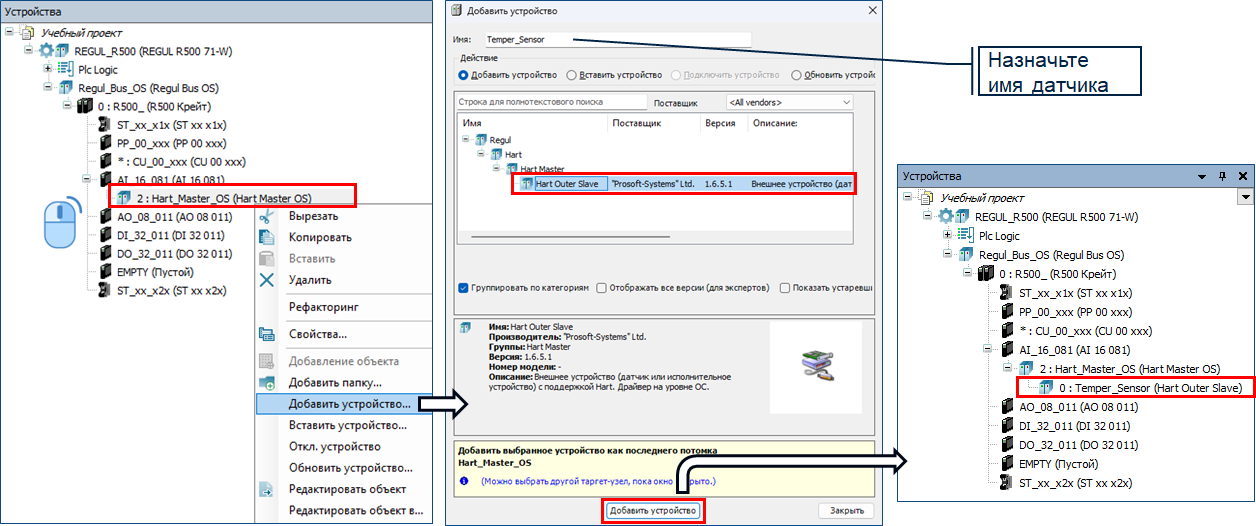Select the Вставить устройство radio button
The width and height of the screenshot is (1256, 526).
coord(571,75)
